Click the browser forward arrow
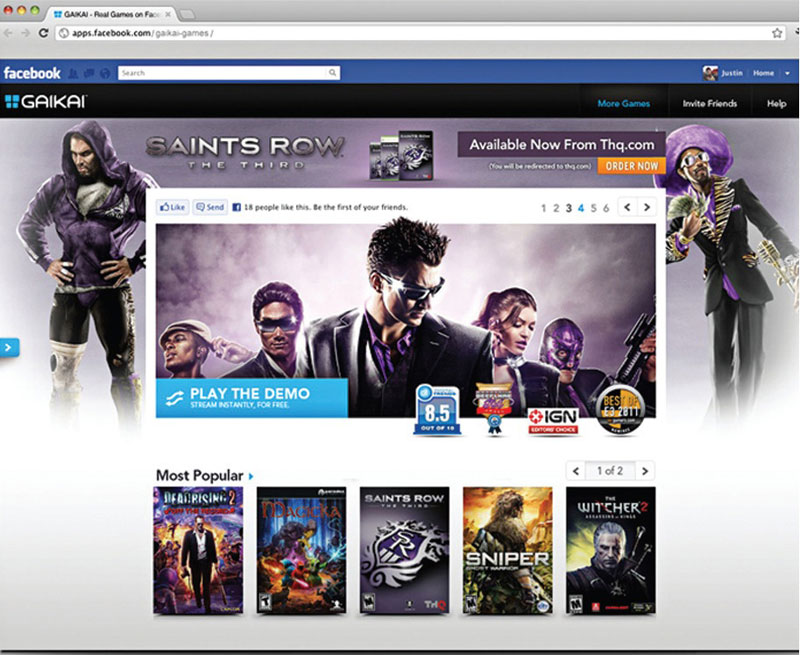800x655 pixels. 26,33
